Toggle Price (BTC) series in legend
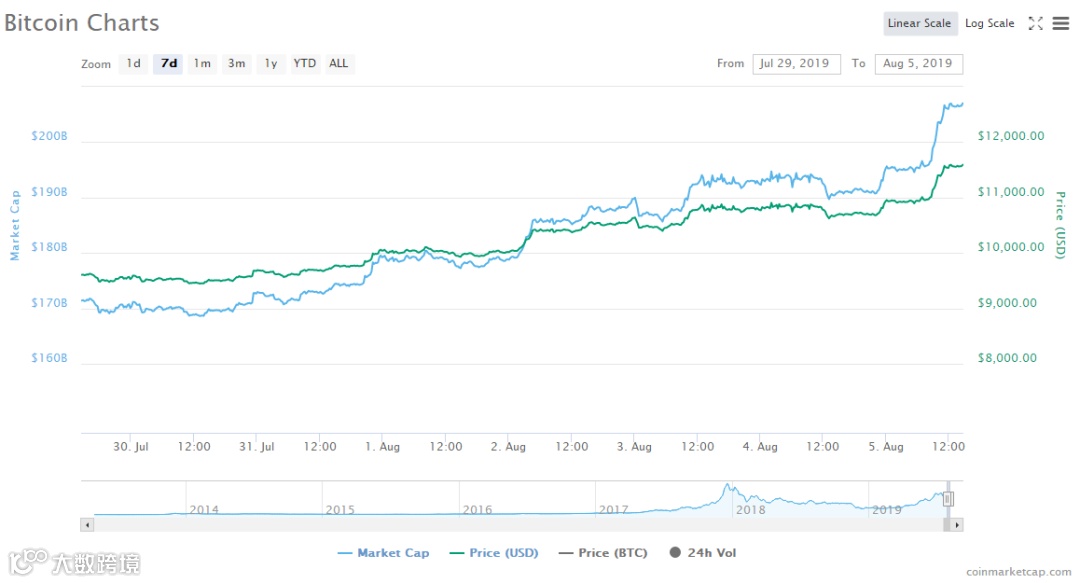1080x583 pixels. 603,553
